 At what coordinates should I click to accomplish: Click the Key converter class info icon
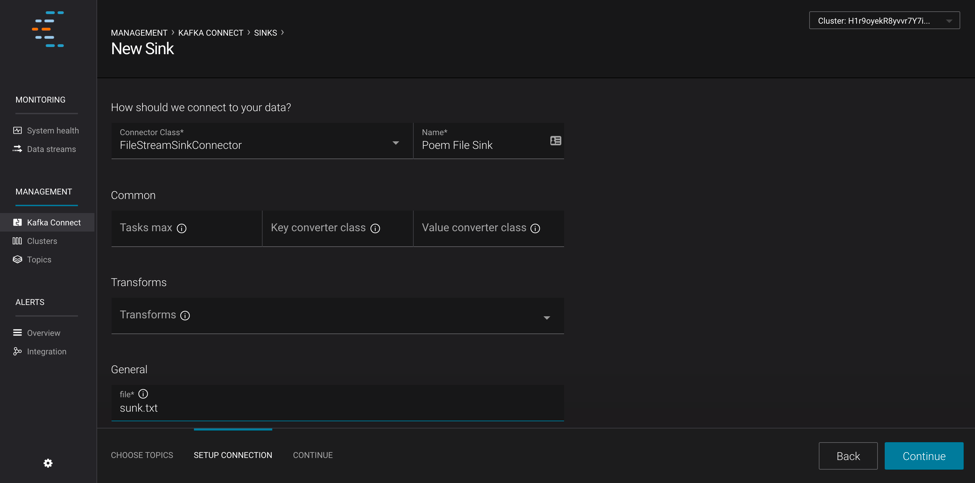point(375,229)
